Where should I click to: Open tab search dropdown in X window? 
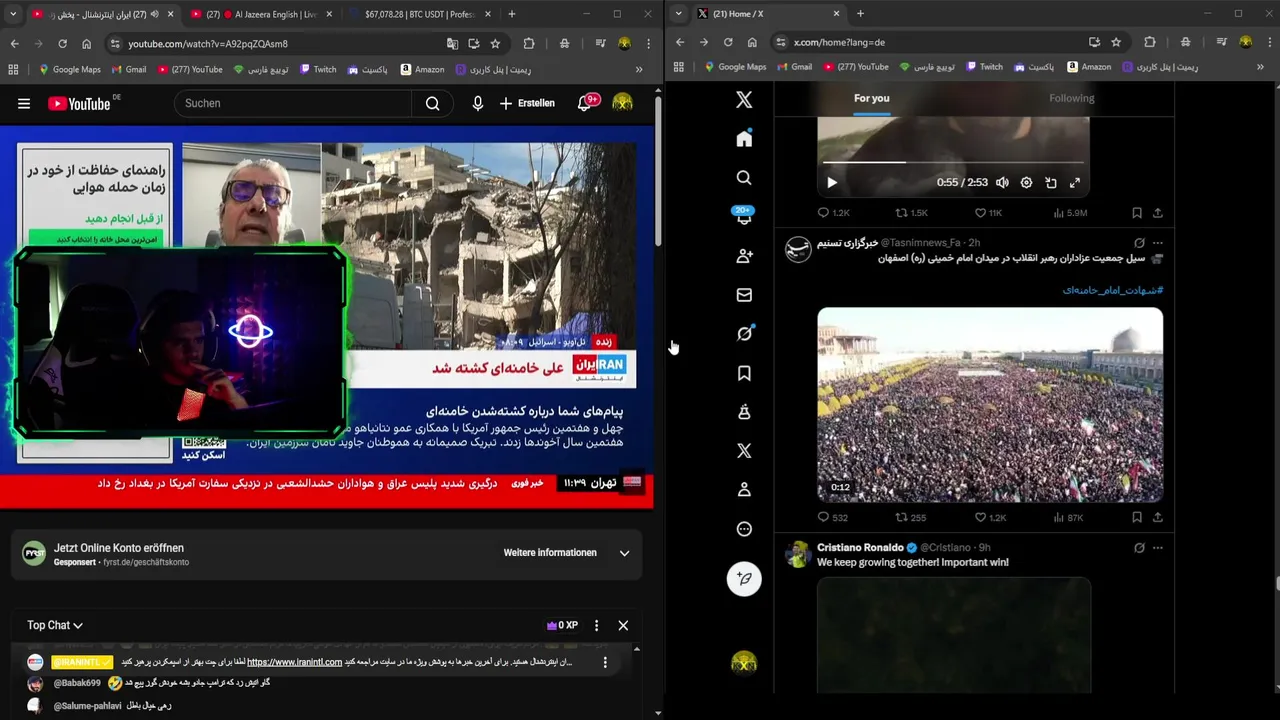click(x=679, y=14)
